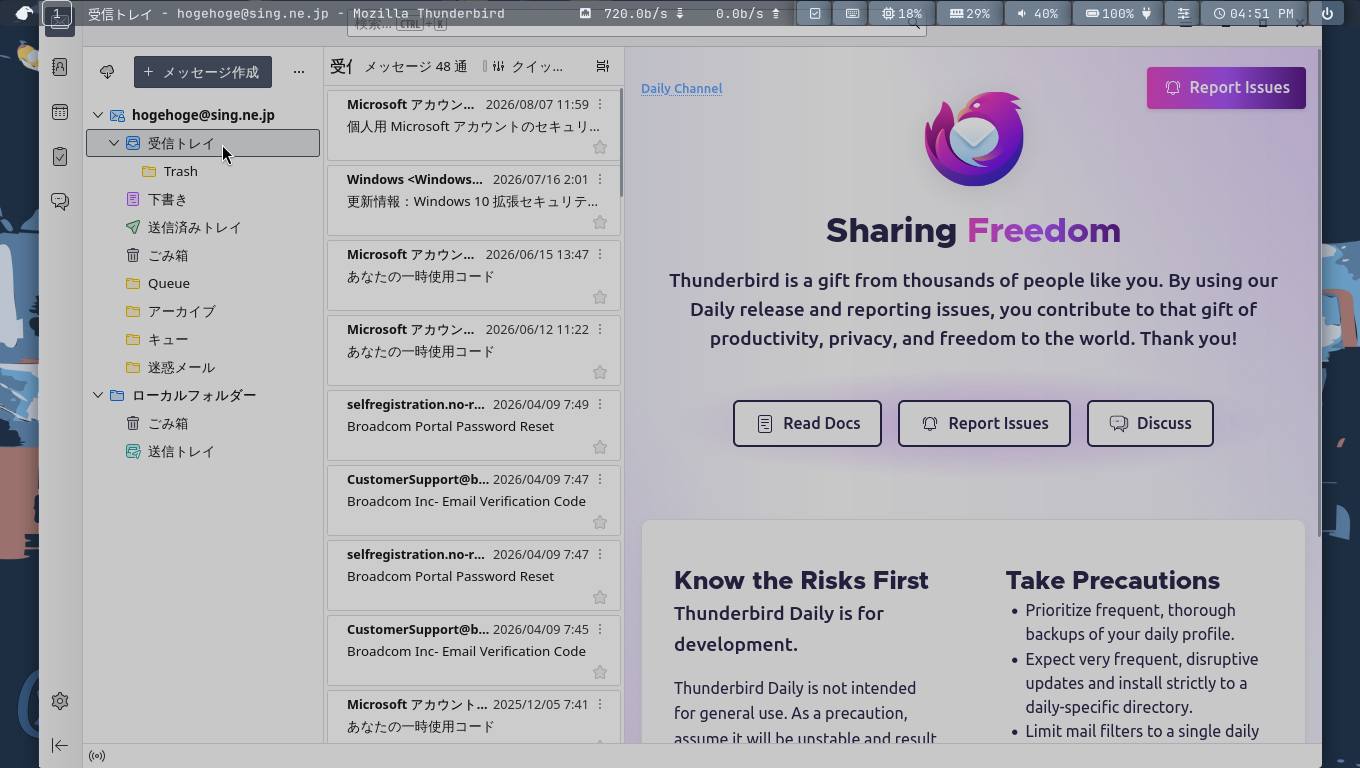The width and height of the screenshot is (1360, 768).
Task: Open more options for 2026/08/07 Microsoft message
Action: pyautogui.click(x=600, y=104)
